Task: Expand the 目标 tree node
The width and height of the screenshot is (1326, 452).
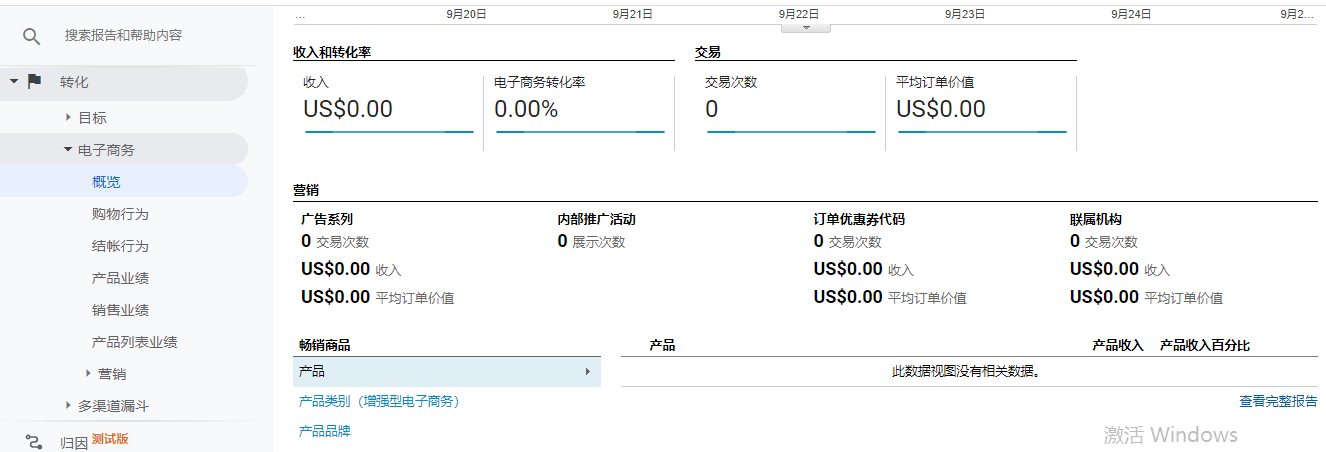Action: pos(68,117)
